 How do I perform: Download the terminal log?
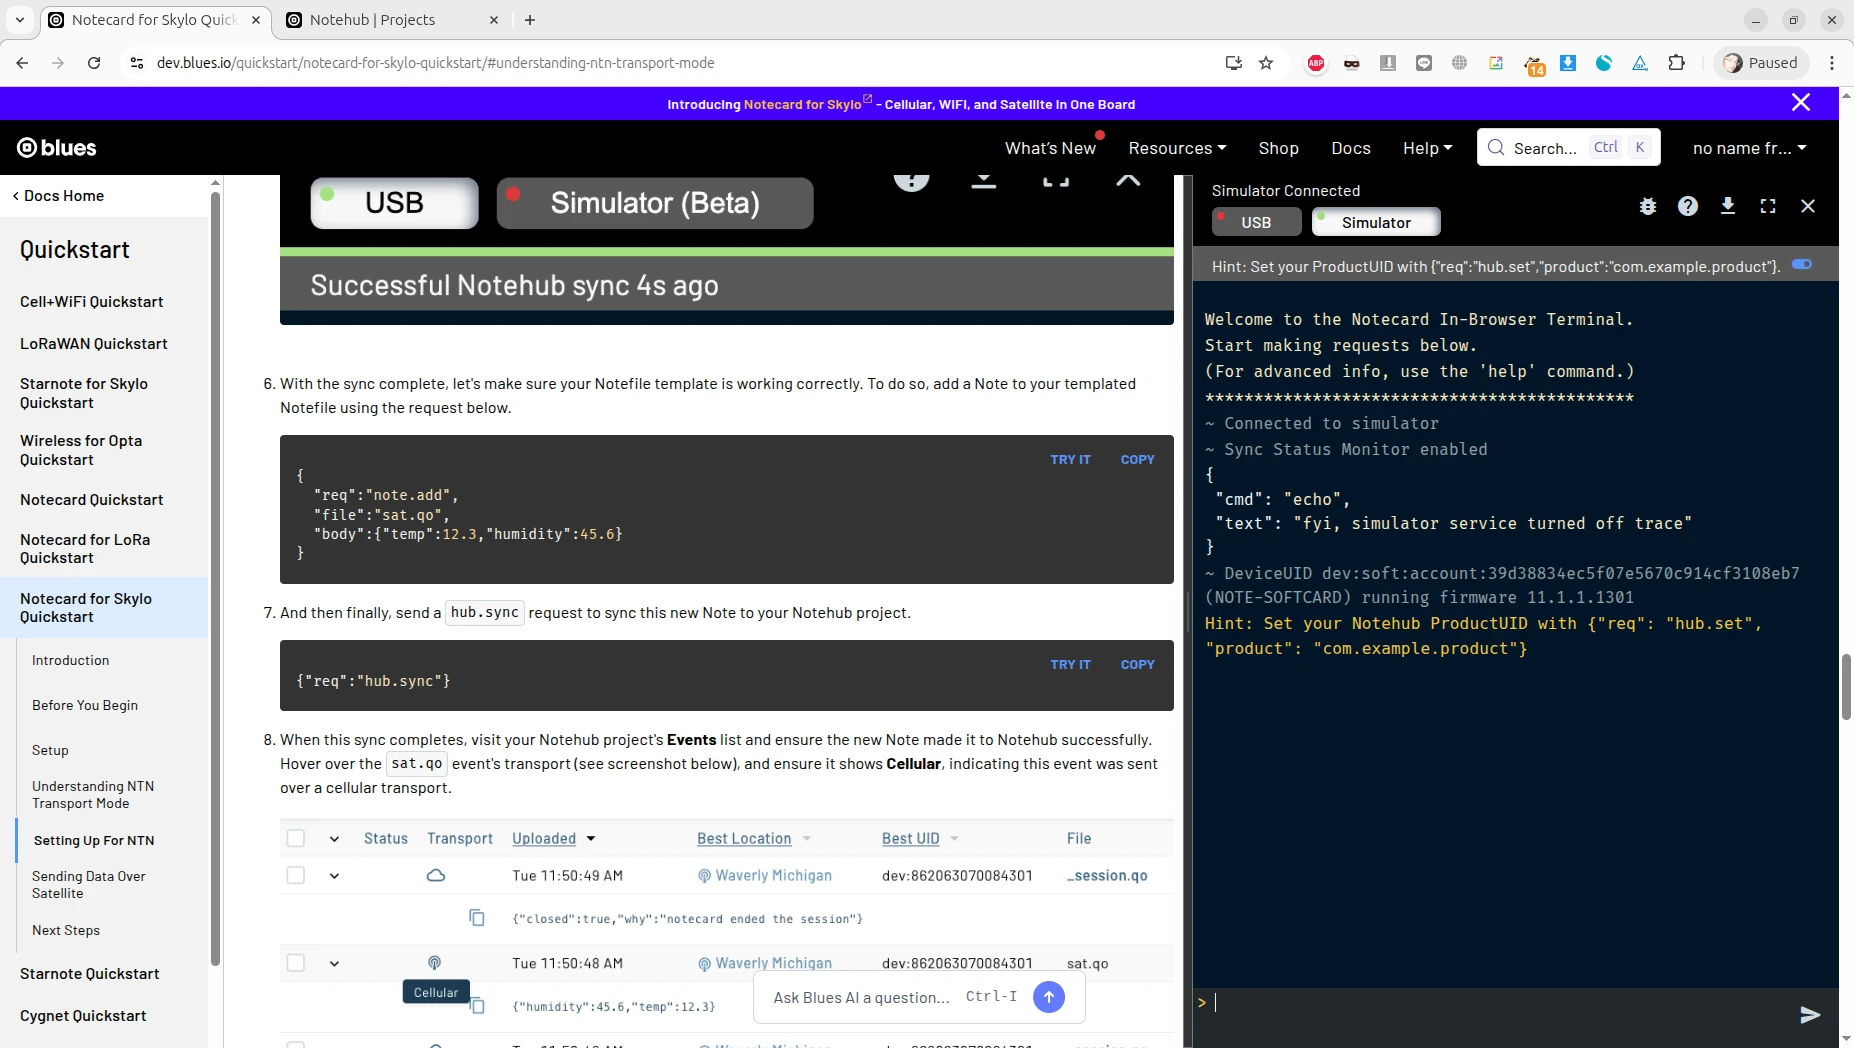coord(1728,206)
